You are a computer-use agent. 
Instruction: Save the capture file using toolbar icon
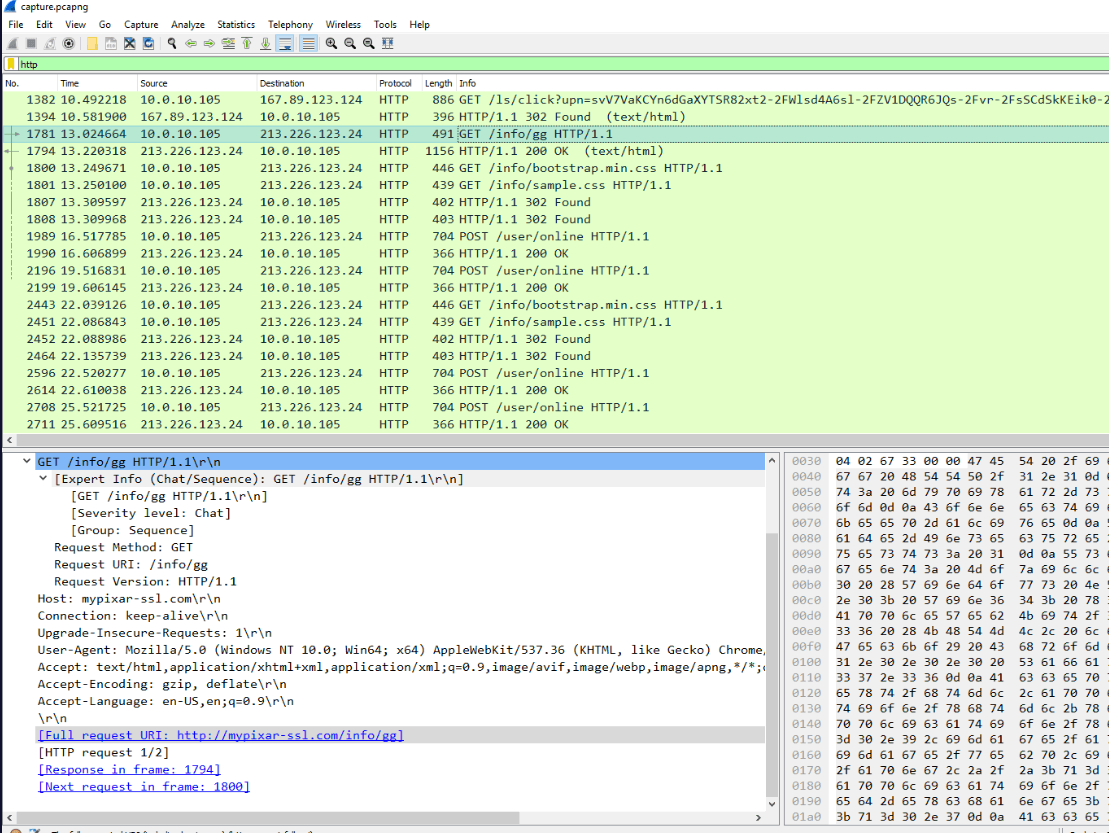coord(111,43)
